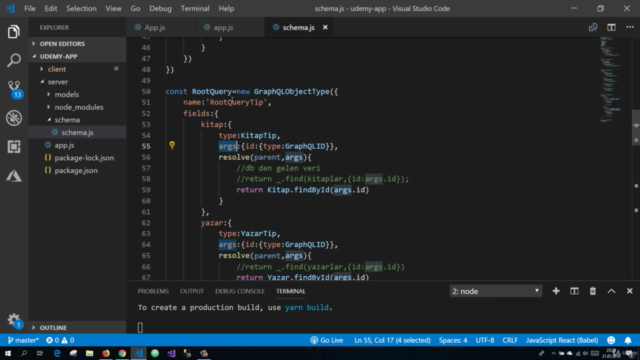Expand the node_modules folder
640x360 pixels.
pos(77,107)
